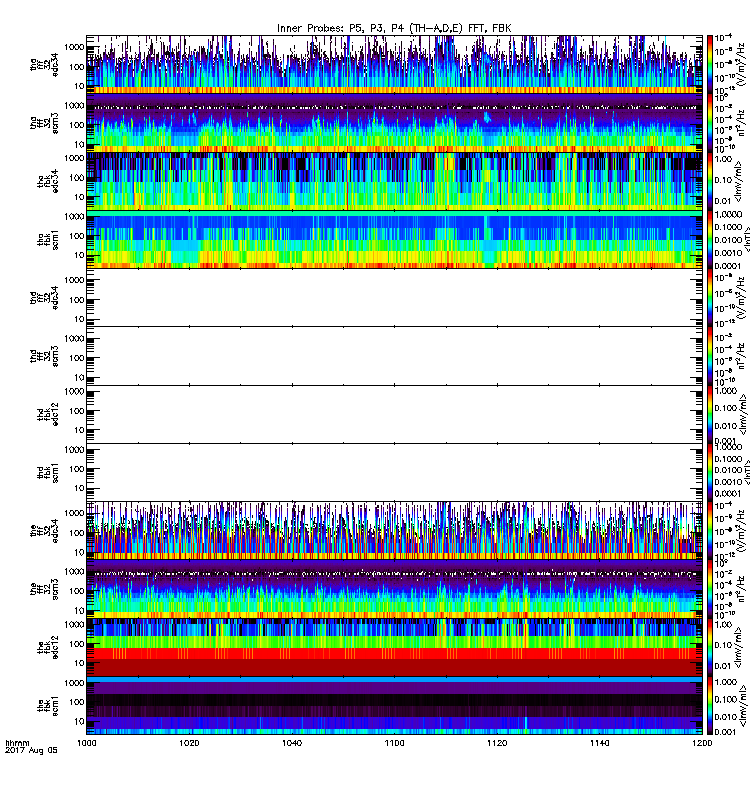Click the red band in the fbk edc12 spectrogram
The image size is (750, 800).
(x=394, y=654)
